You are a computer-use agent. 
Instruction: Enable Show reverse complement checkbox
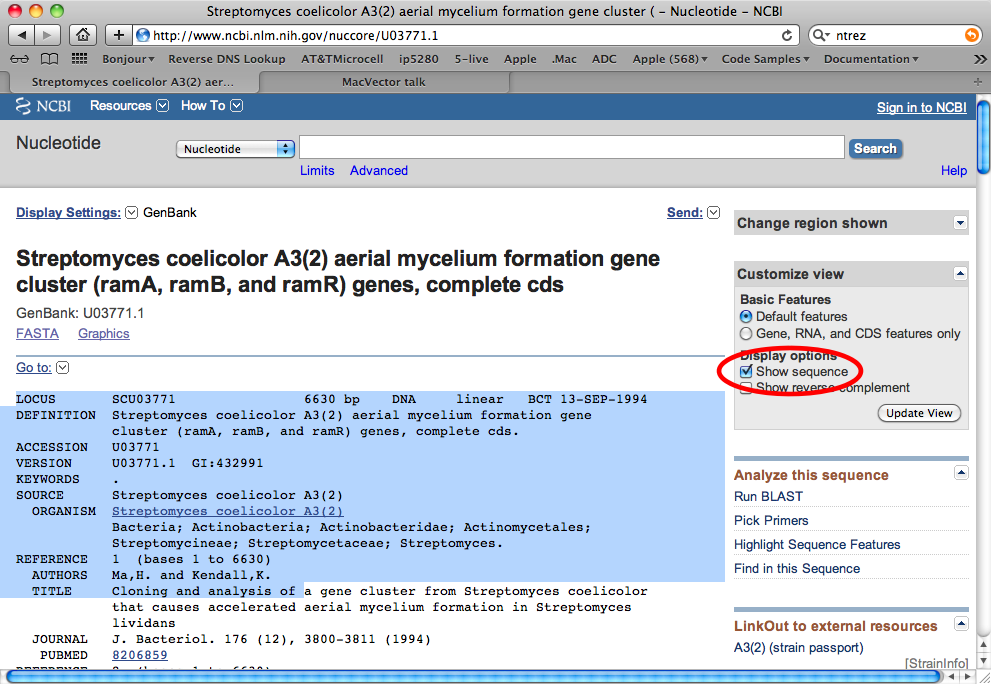[x=746, y=388]
